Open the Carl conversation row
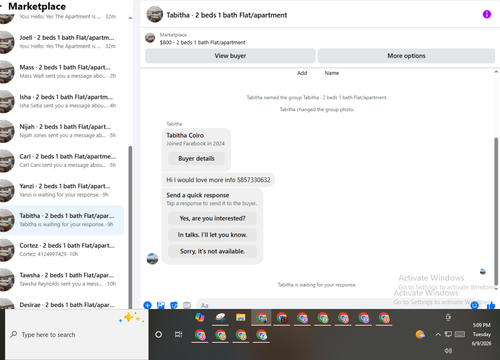 coord(62,161)
